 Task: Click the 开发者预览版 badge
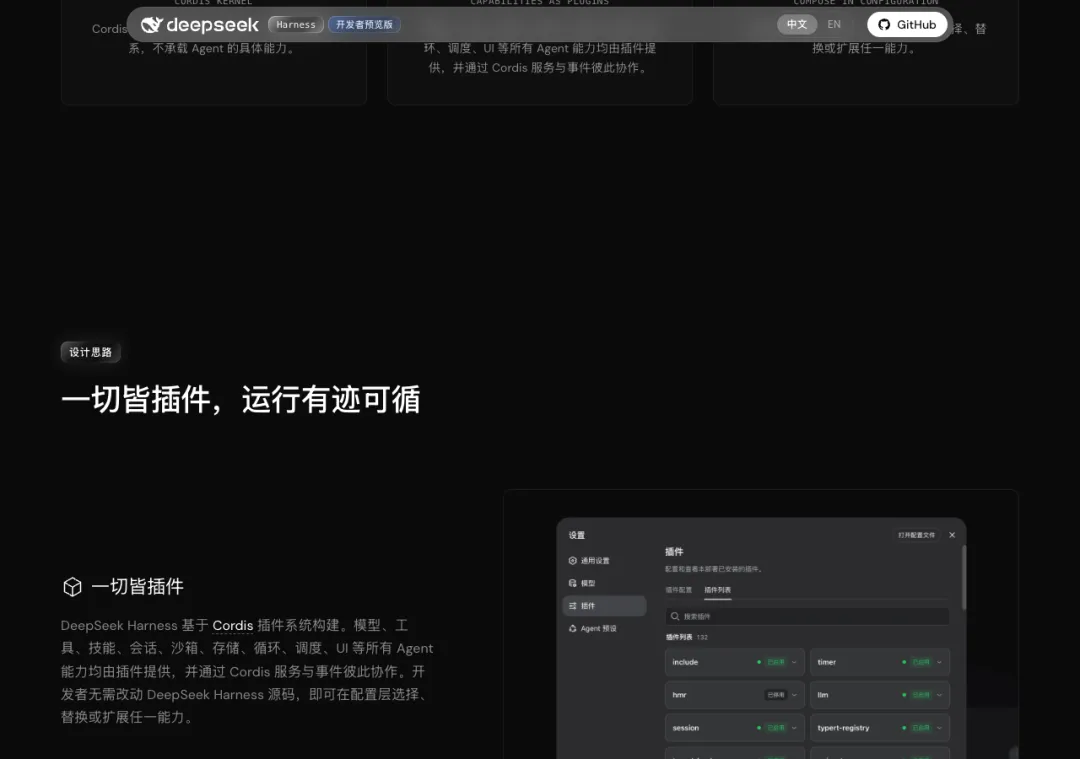tap(364, 25)
